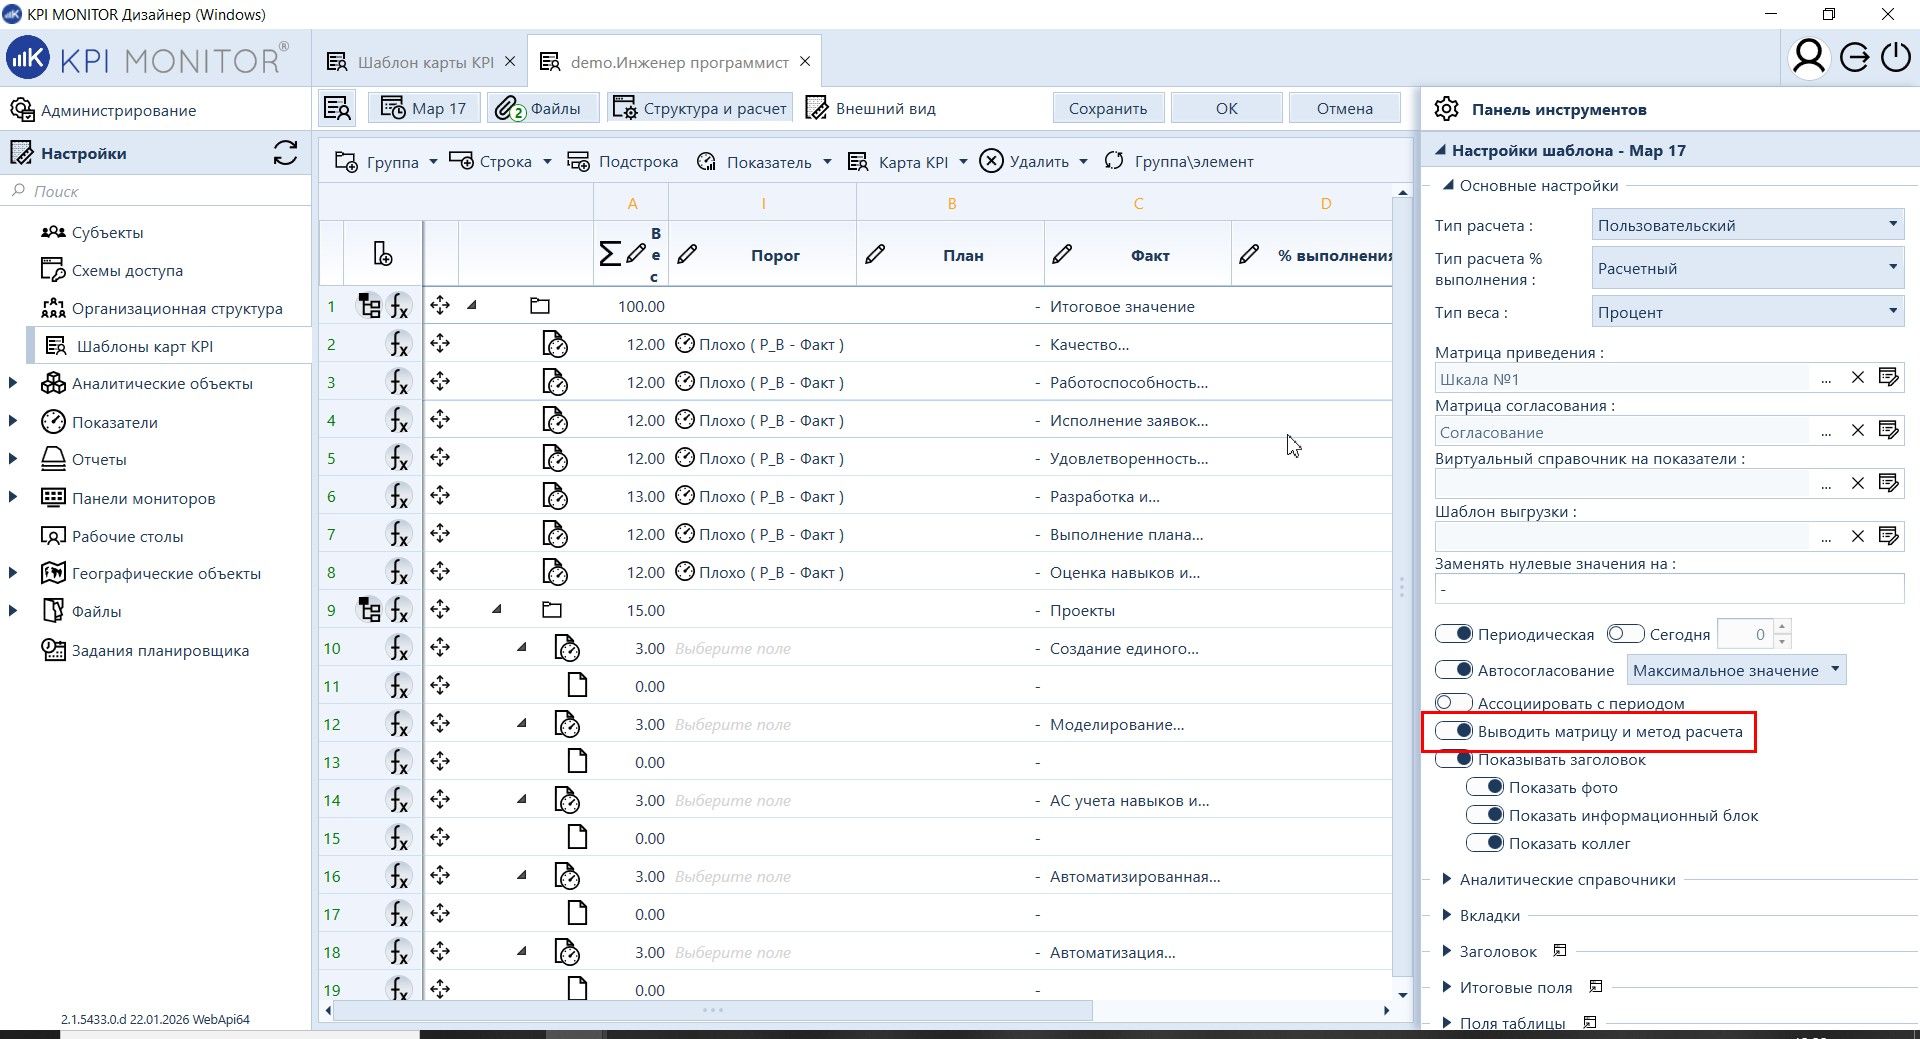The image size is (1920, 1039).
Task: Click the add-column icon in table header
Action: point(382,255)
